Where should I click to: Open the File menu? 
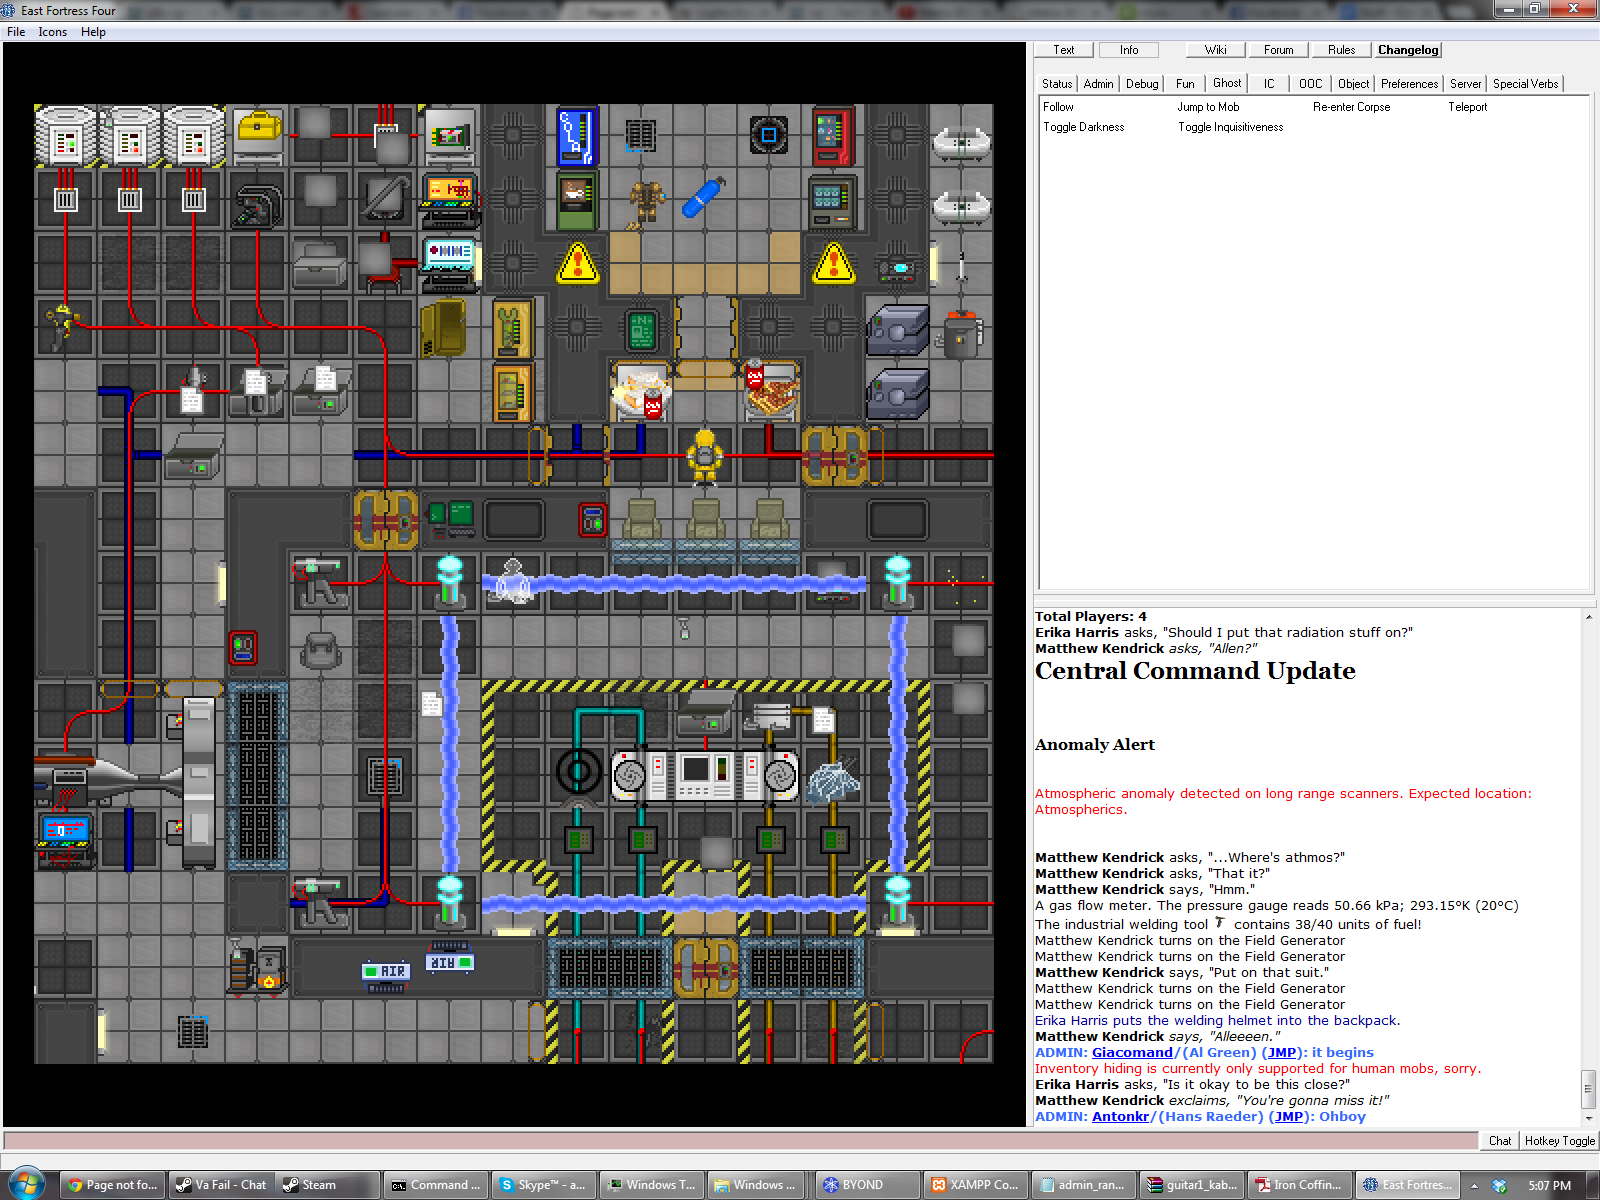coord(16,32)
